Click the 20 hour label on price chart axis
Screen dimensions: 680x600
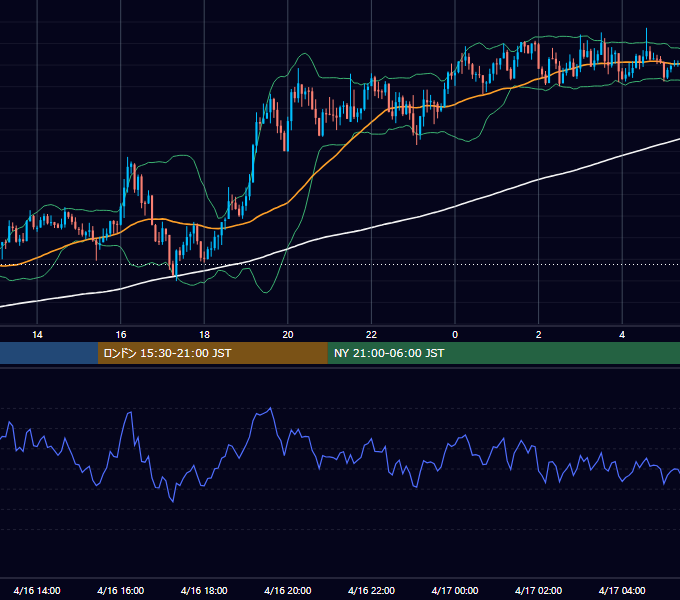pos(288,335)
